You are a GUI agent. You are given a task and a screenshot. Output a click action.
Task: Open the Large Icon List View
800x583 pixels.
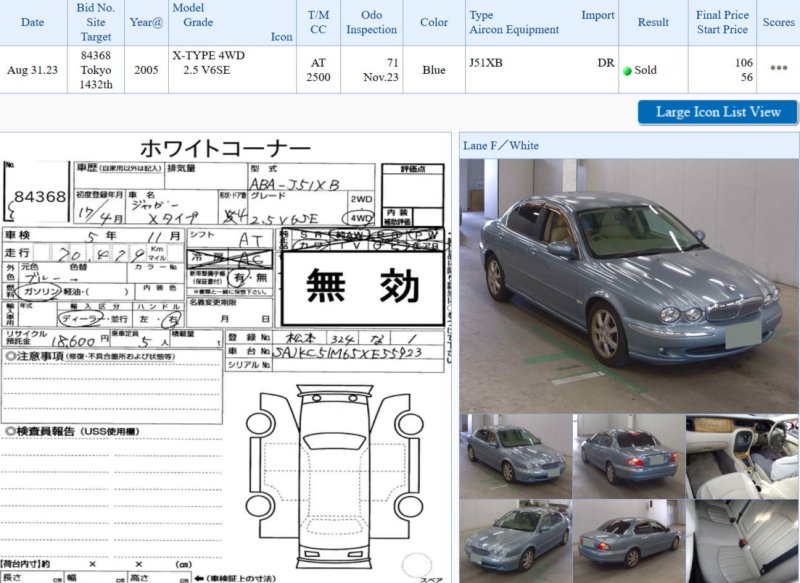717,112
